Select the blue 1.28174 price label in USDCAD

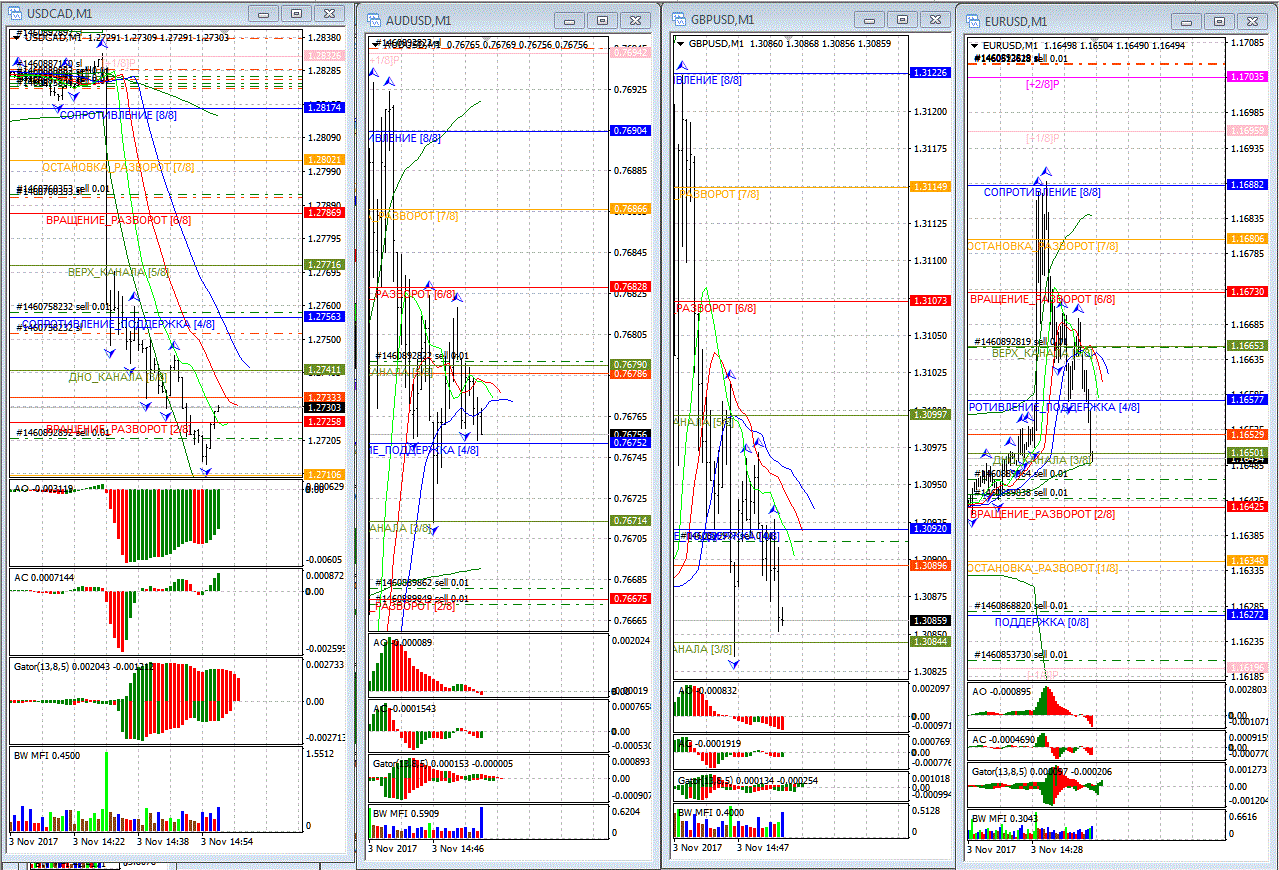coord(326,107)
